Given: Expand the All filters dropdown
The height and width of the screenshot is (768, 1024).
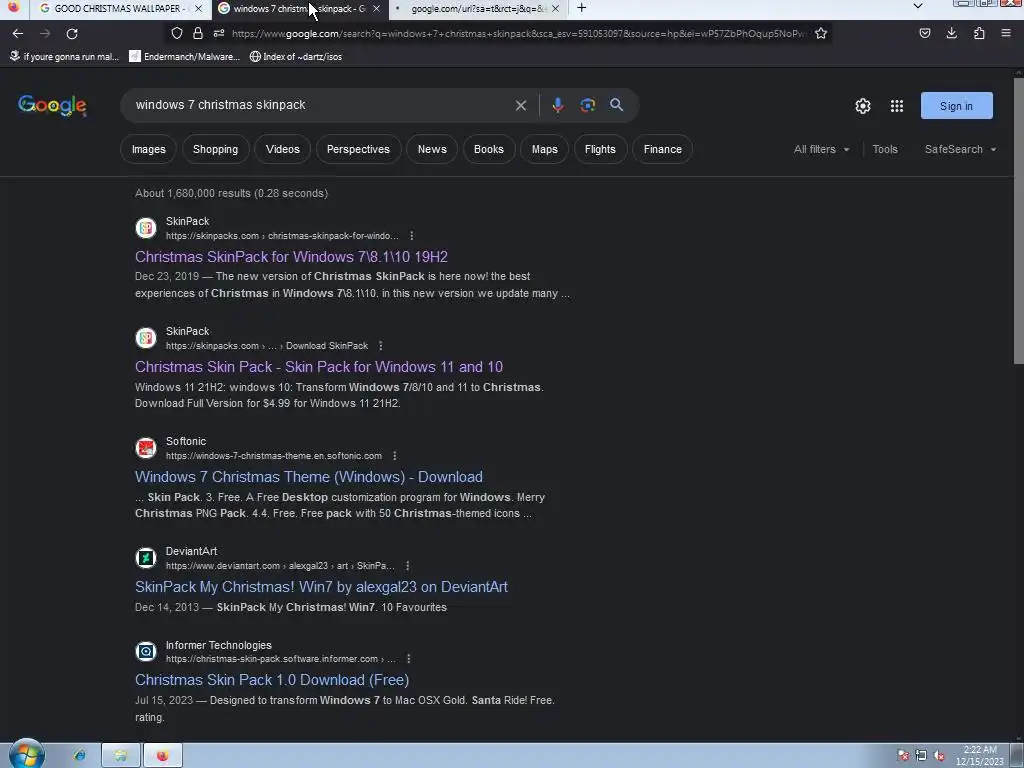Looking at the screenshot, I should (x=822, y=150).
